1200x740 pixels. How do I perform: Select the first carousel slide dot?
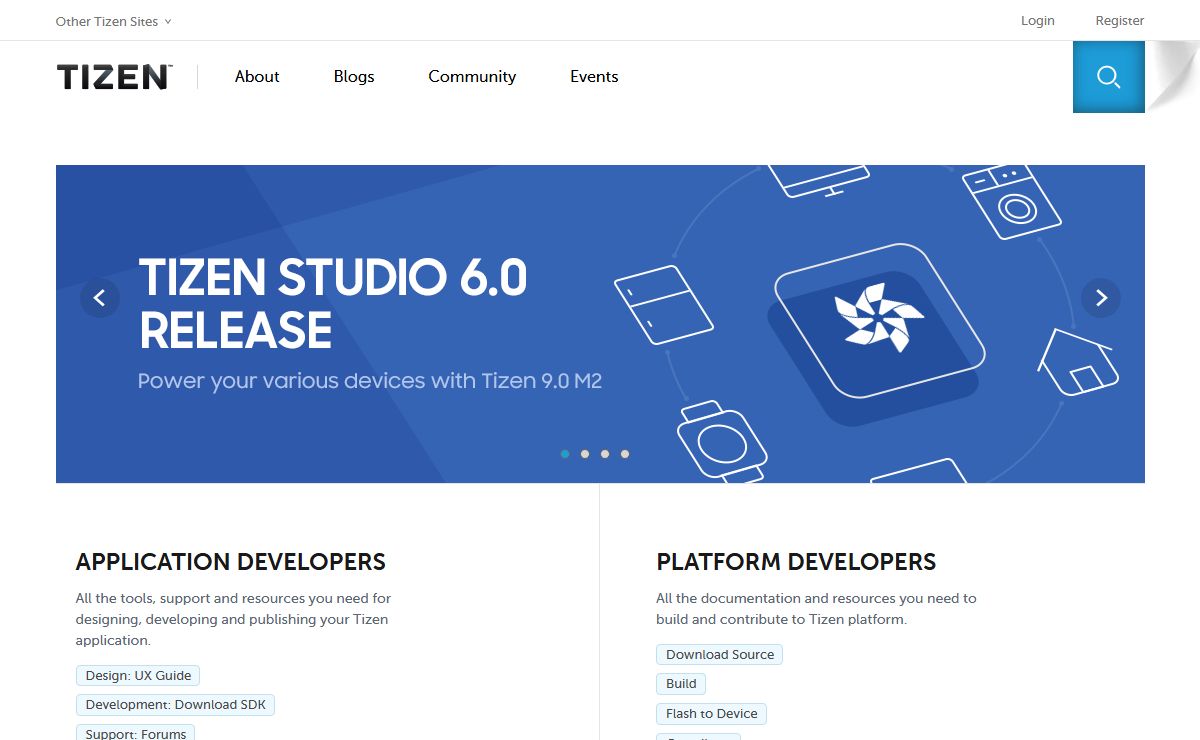565,454
